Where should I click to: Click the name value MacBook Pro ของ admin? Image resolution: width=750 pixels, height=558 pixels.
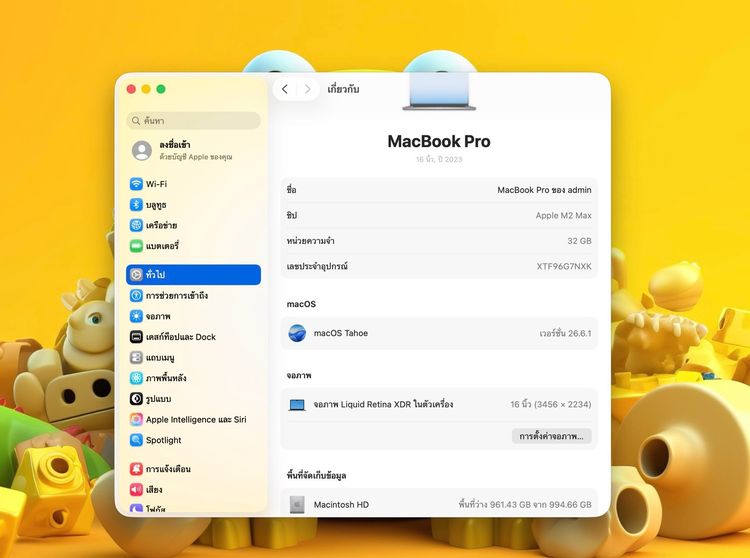tap(544, 190)
